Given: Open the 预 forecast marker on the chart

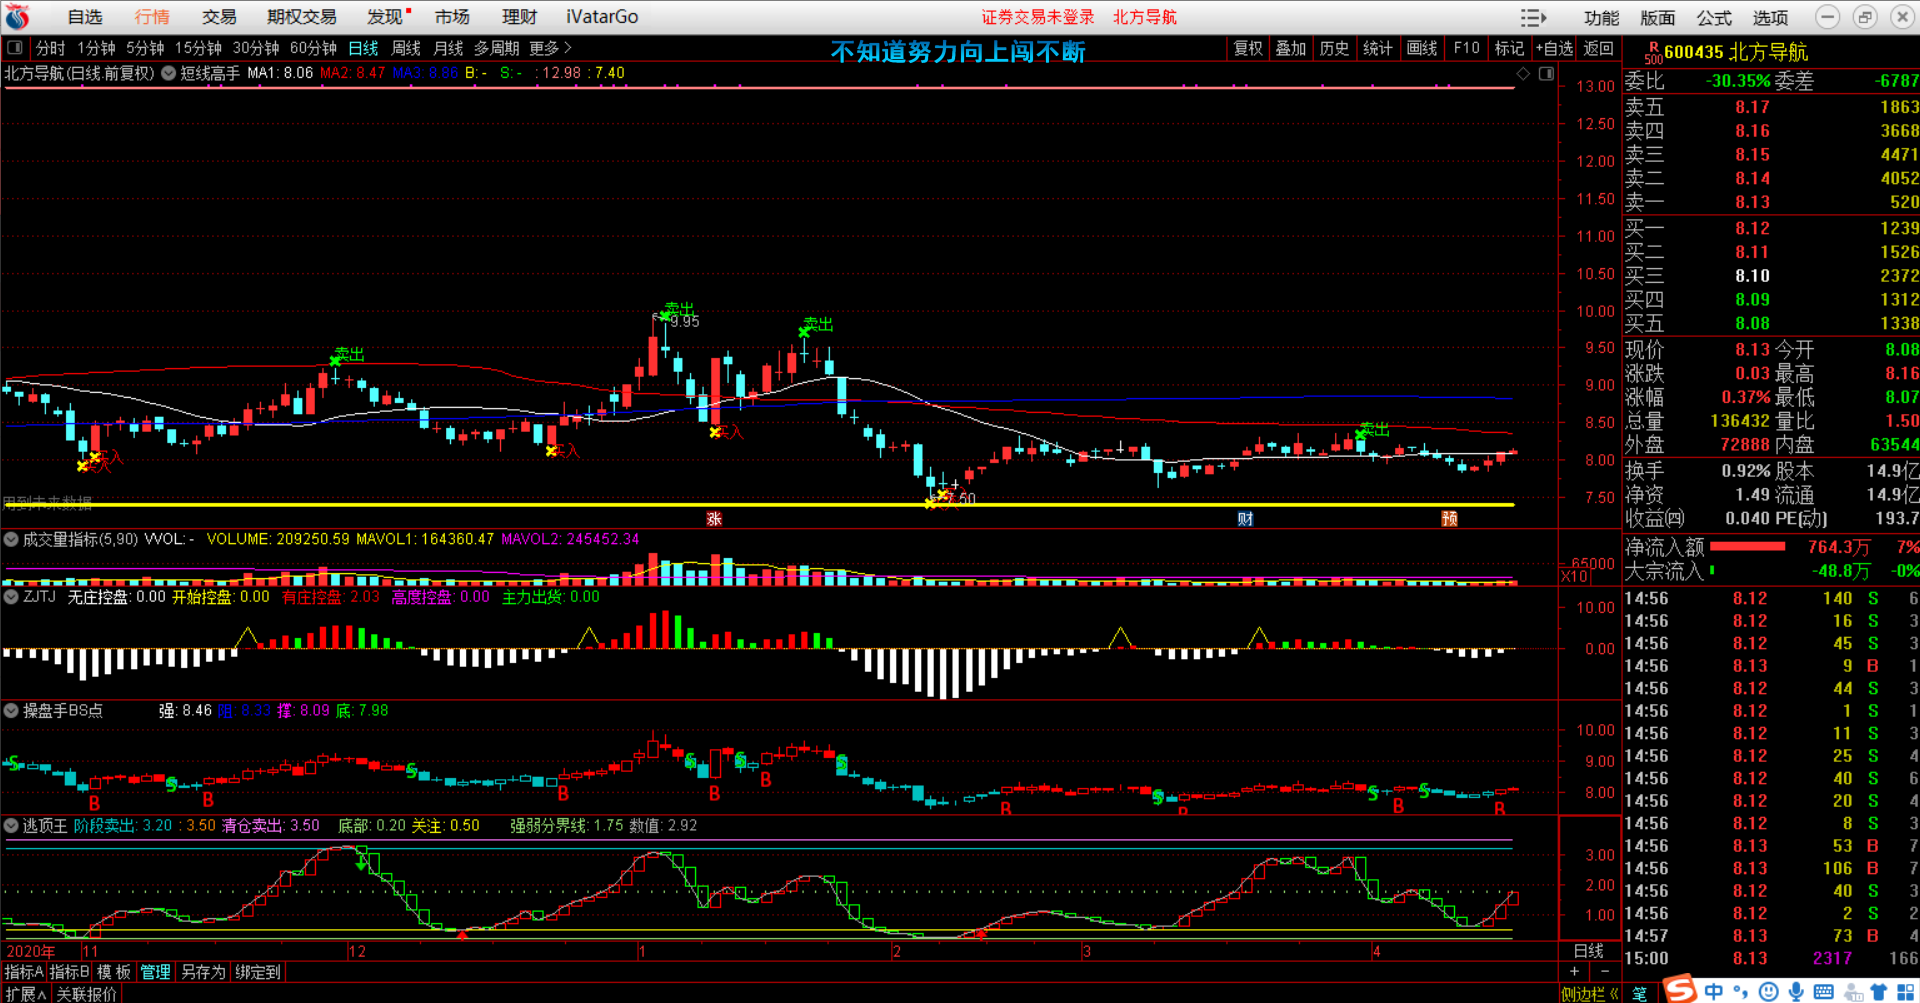Looking at the screenshot, I should tap(1449, 518).
